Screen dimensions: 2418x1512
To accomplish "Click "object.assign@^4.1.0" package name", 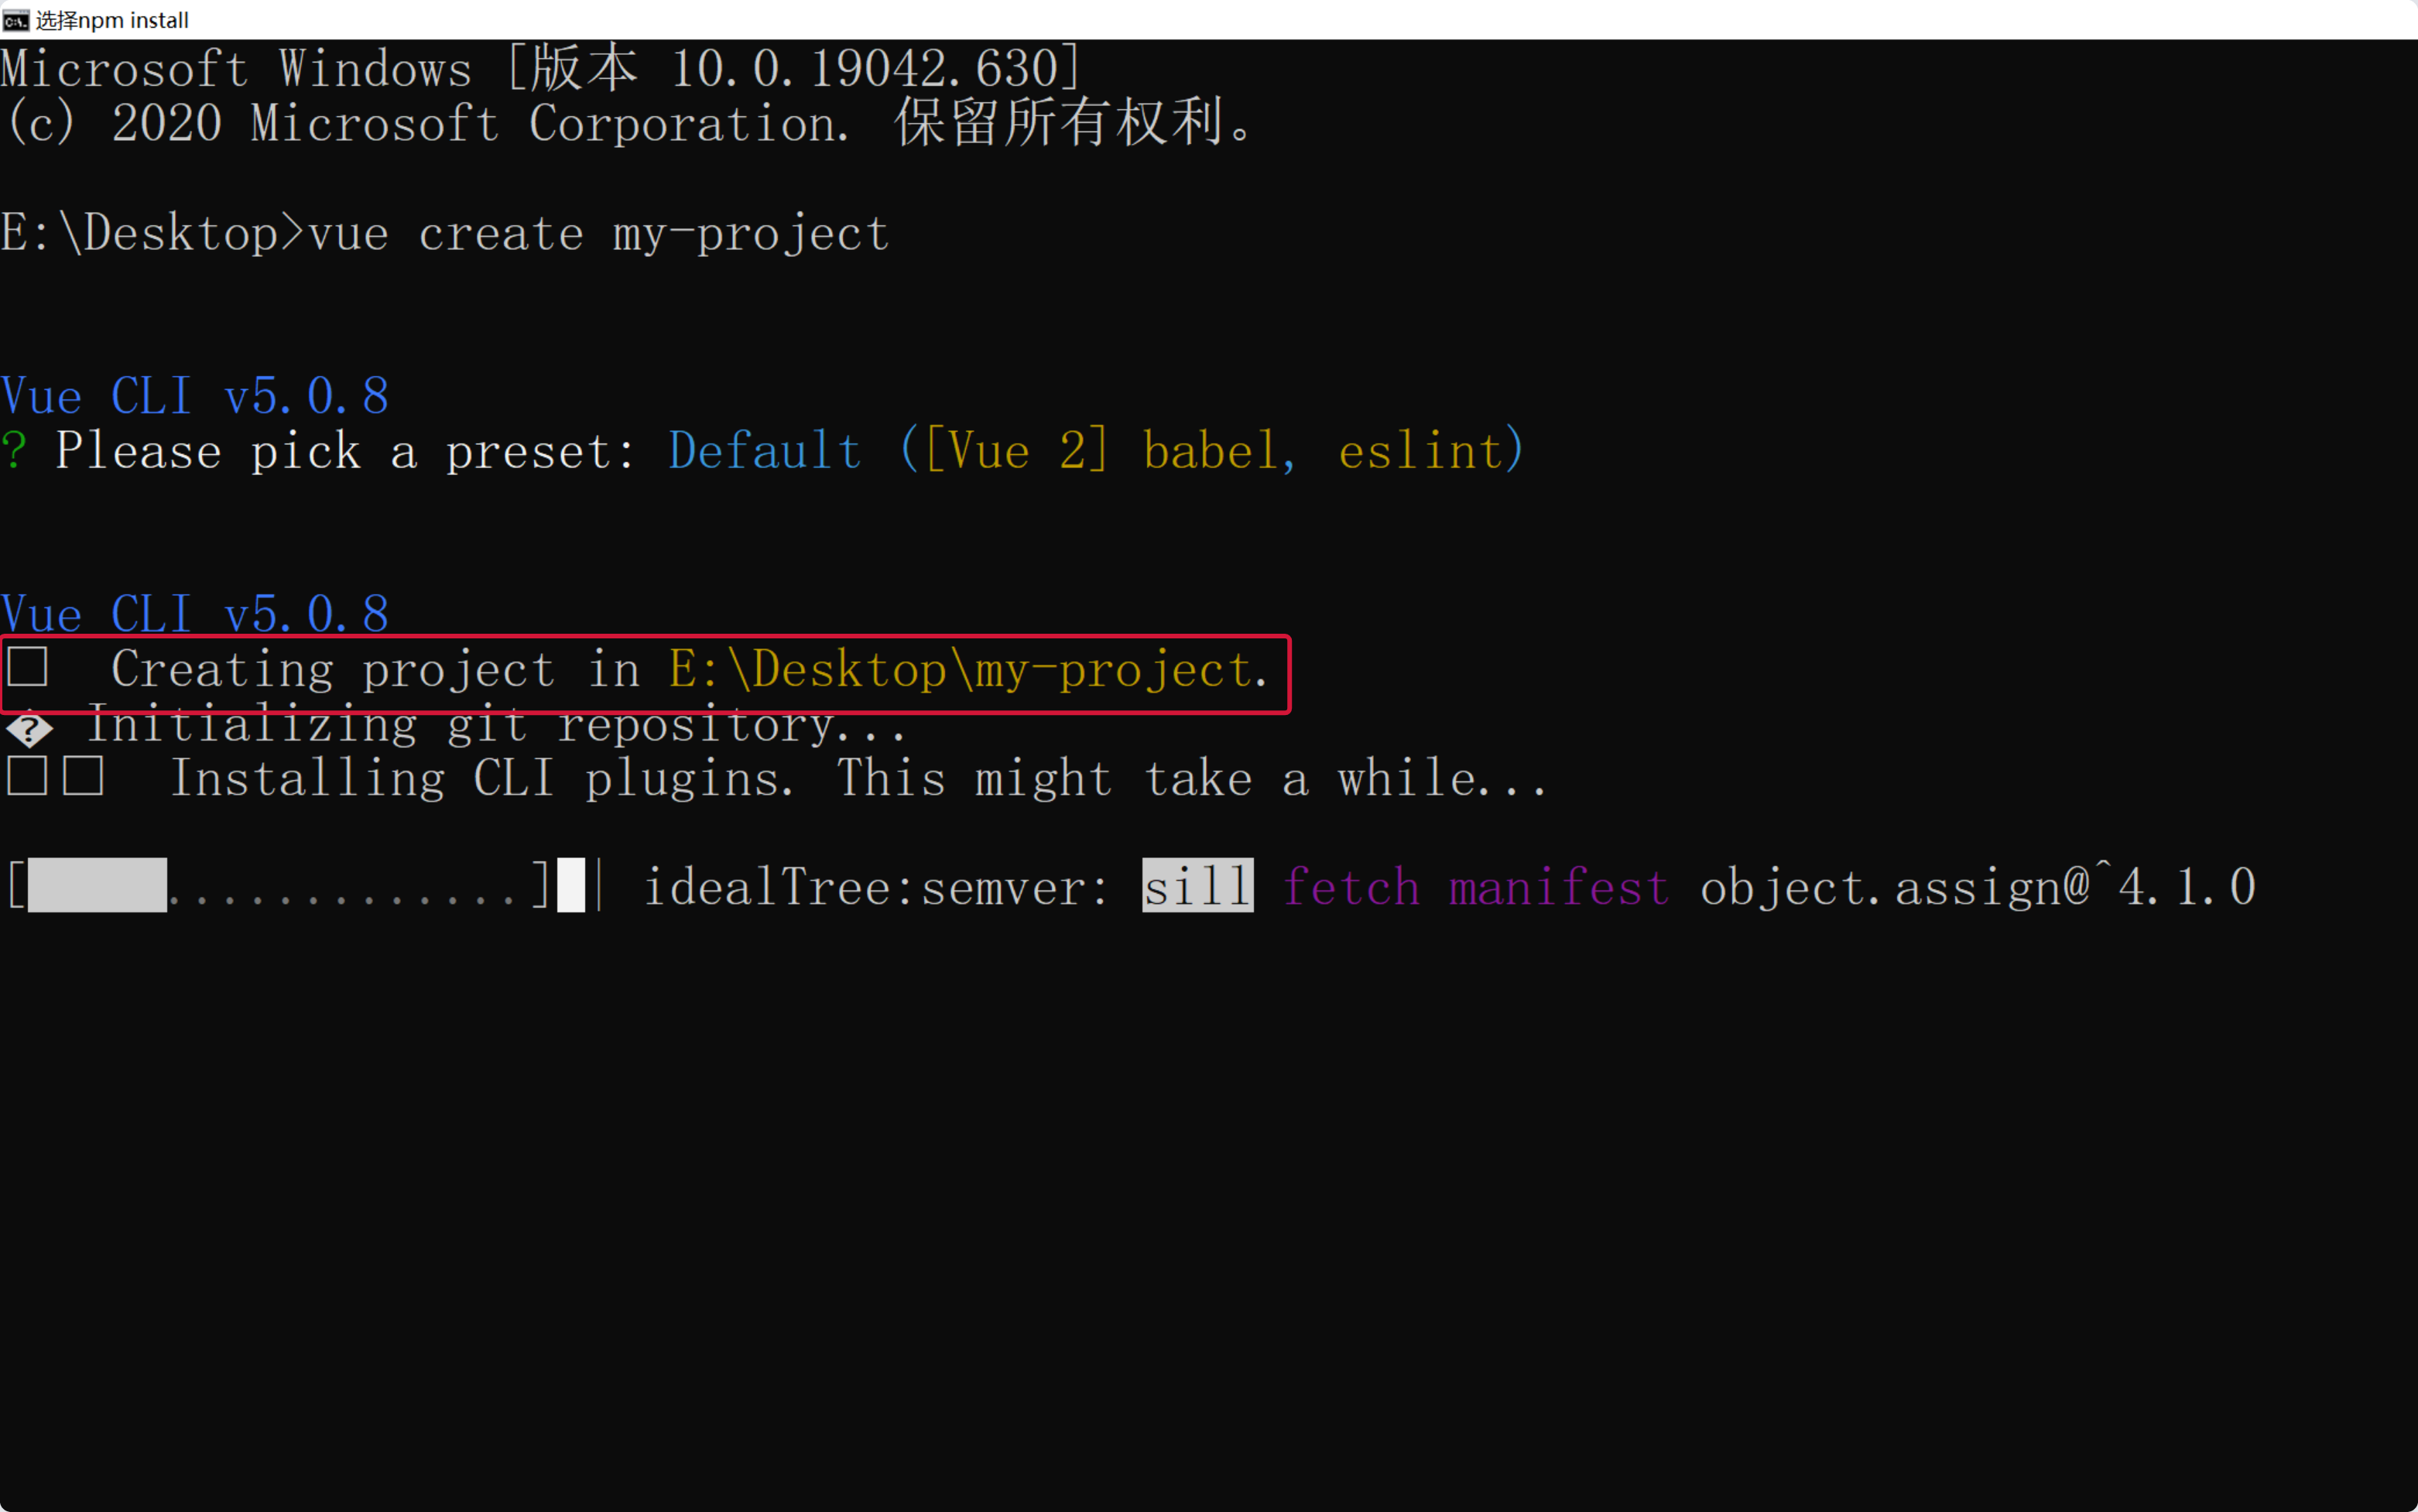I will pyautogui.click(x=1977, y=887).
